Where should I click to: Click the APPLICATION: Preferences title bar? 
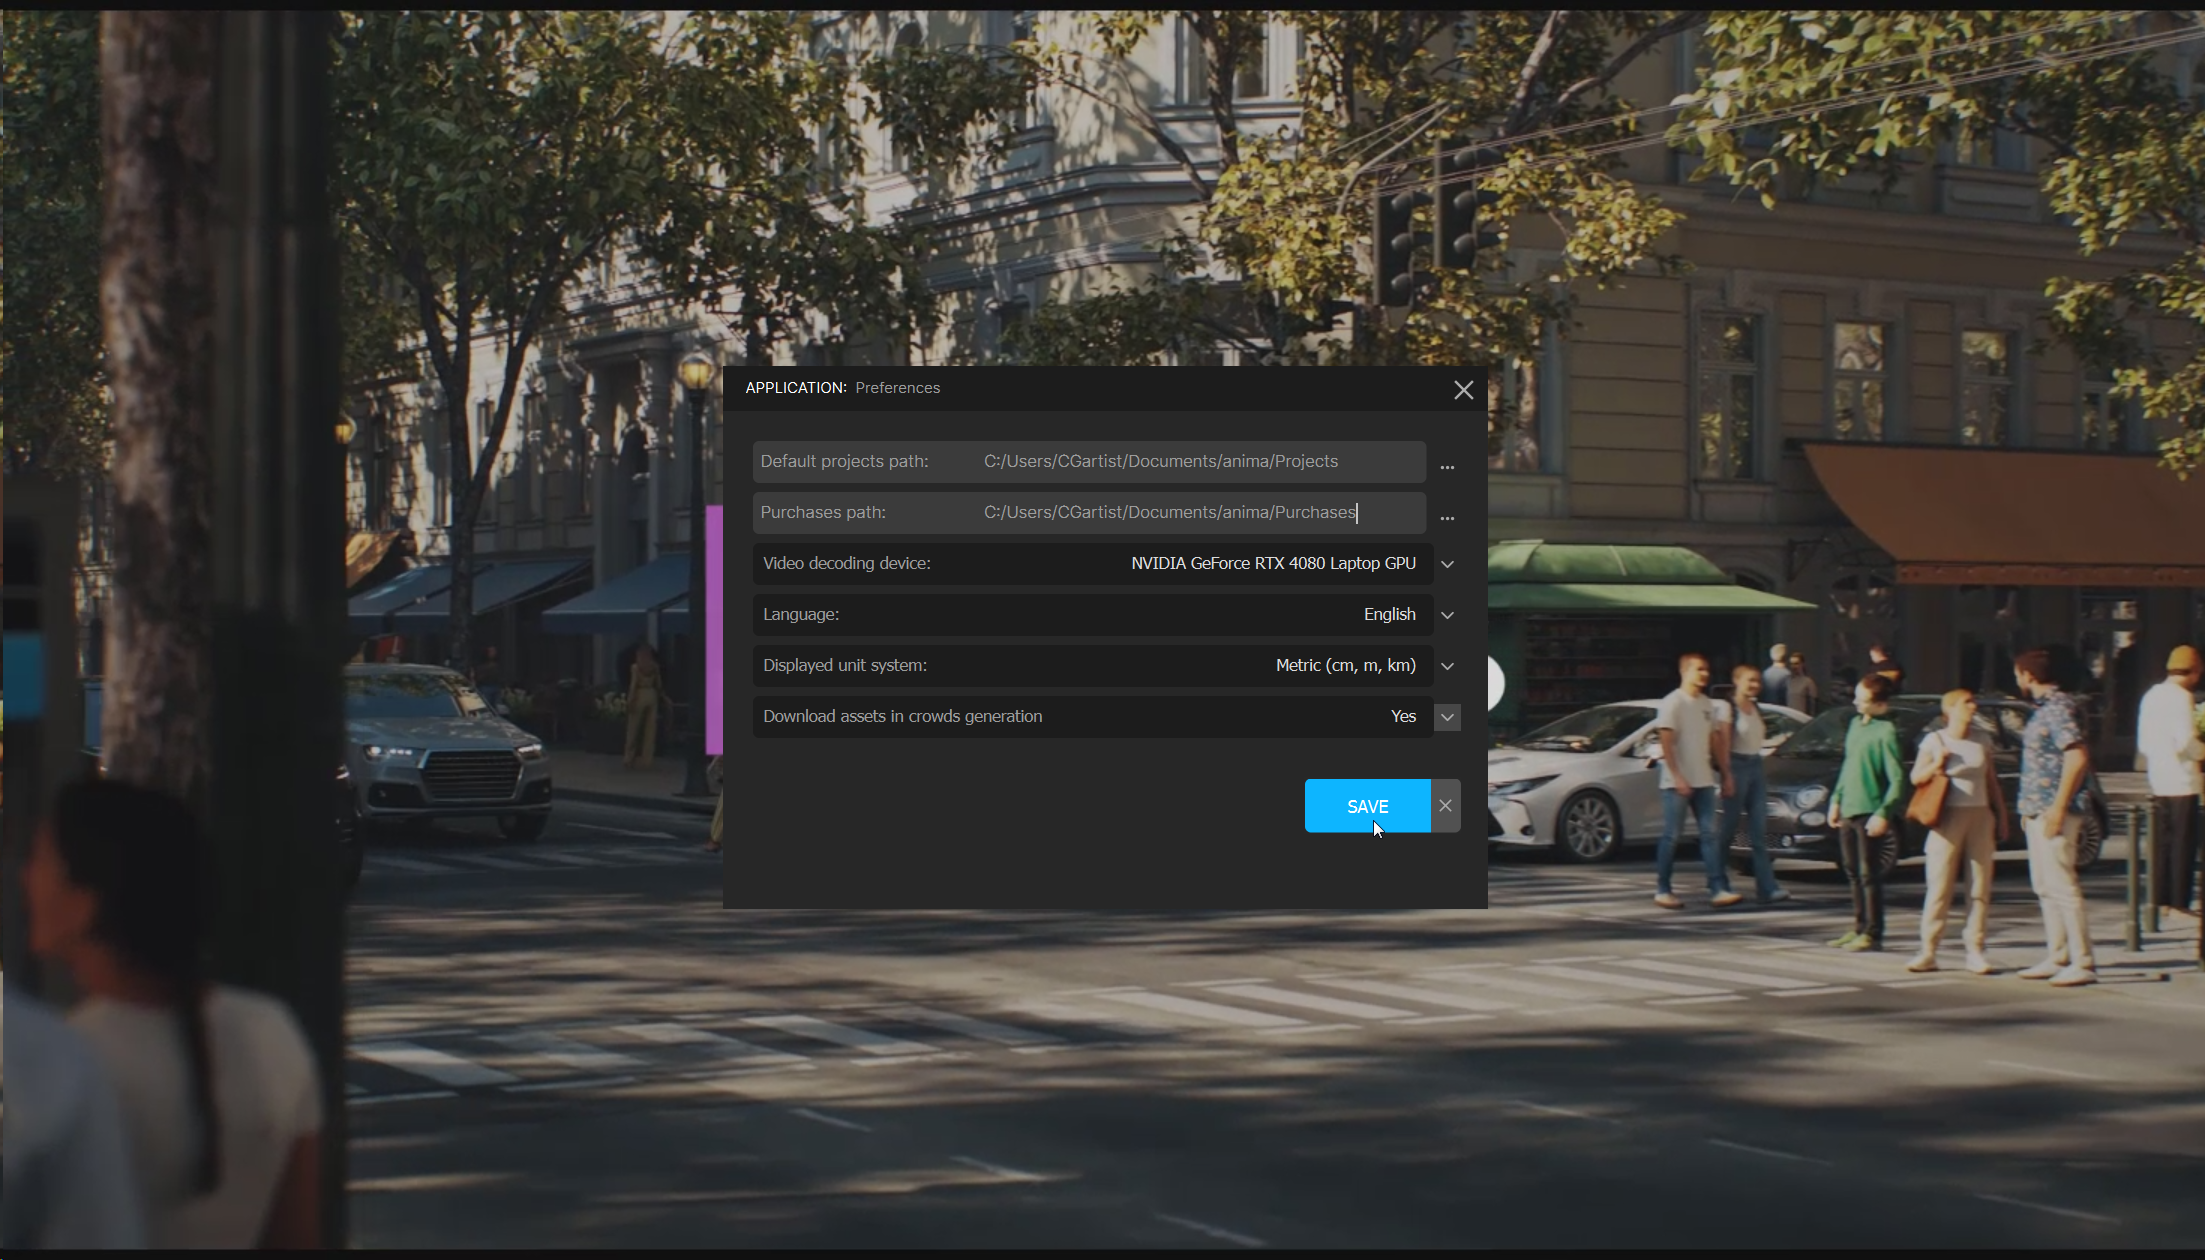pyautogui.click(x=843, y=388)
